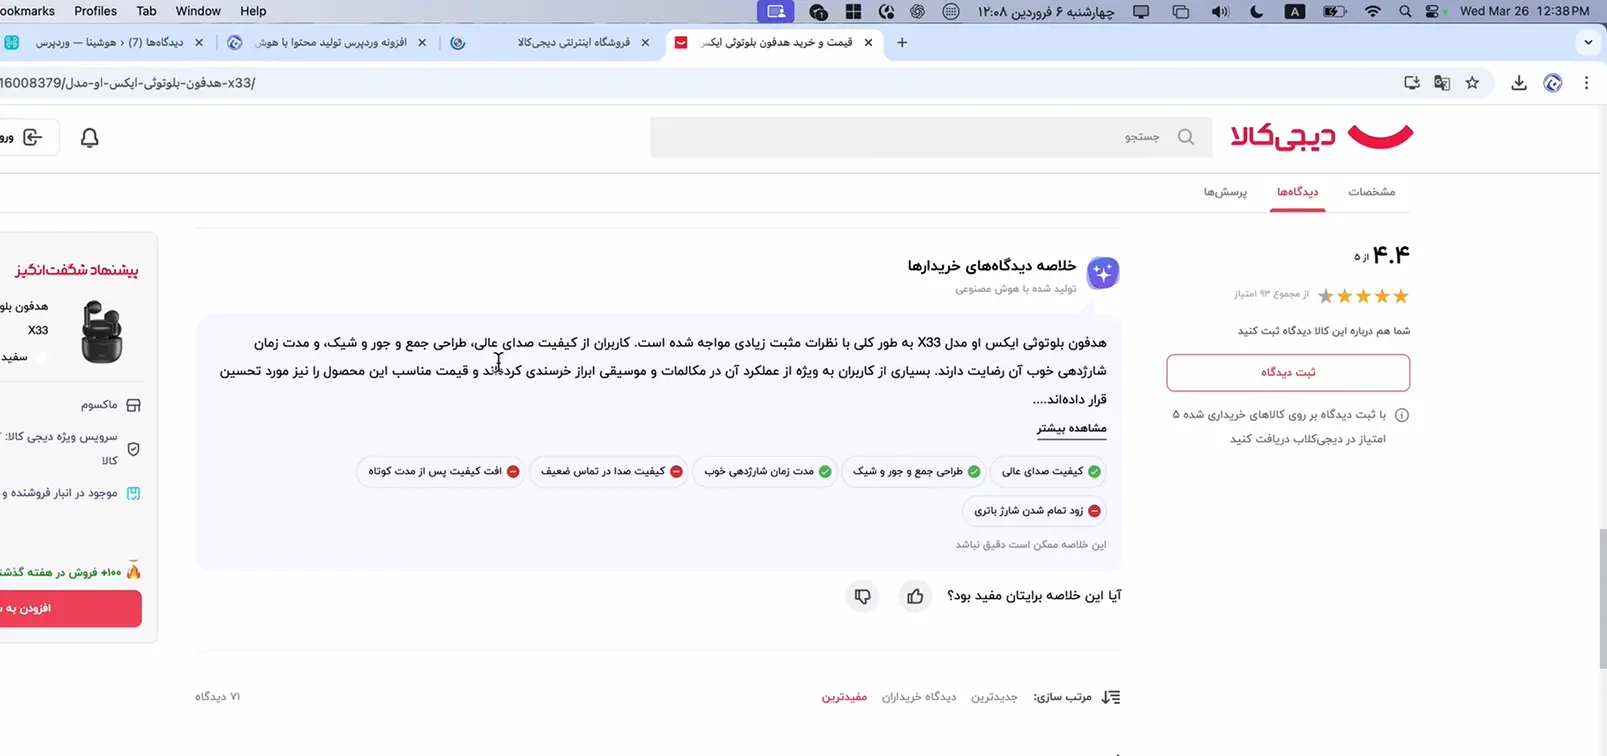
Task: Open the Tab menu
Action: tap(146, 11)
